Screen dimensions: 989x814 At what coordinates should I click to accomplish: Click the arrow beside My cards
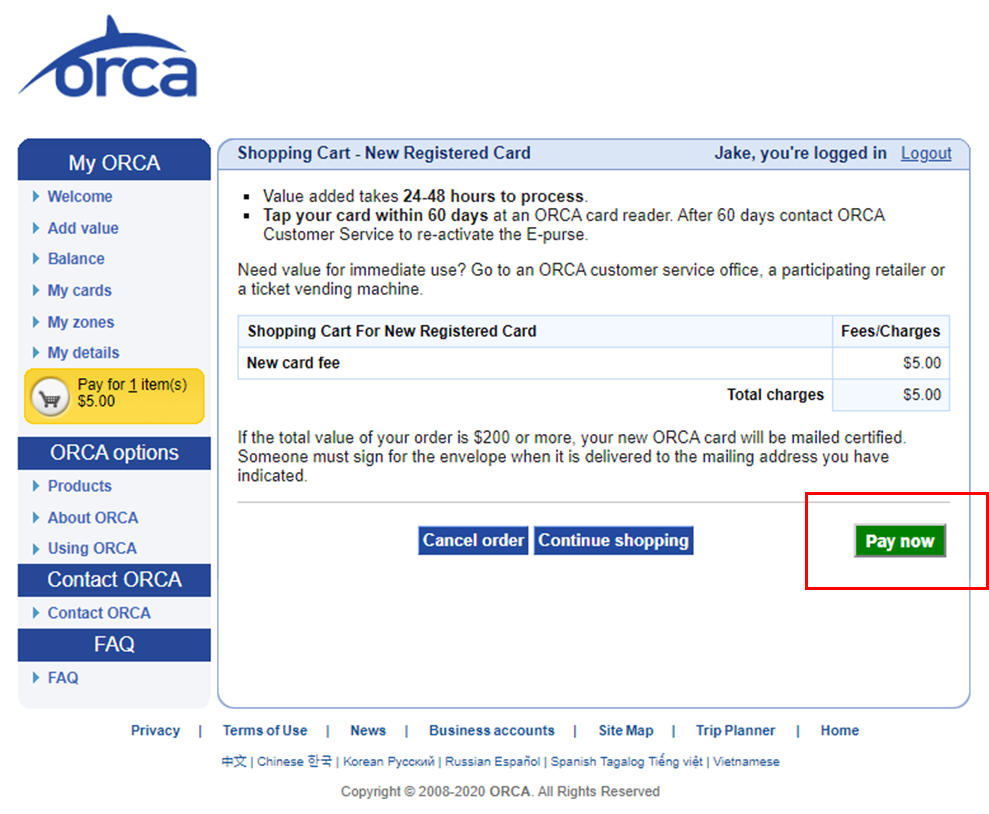pos(36,290)
